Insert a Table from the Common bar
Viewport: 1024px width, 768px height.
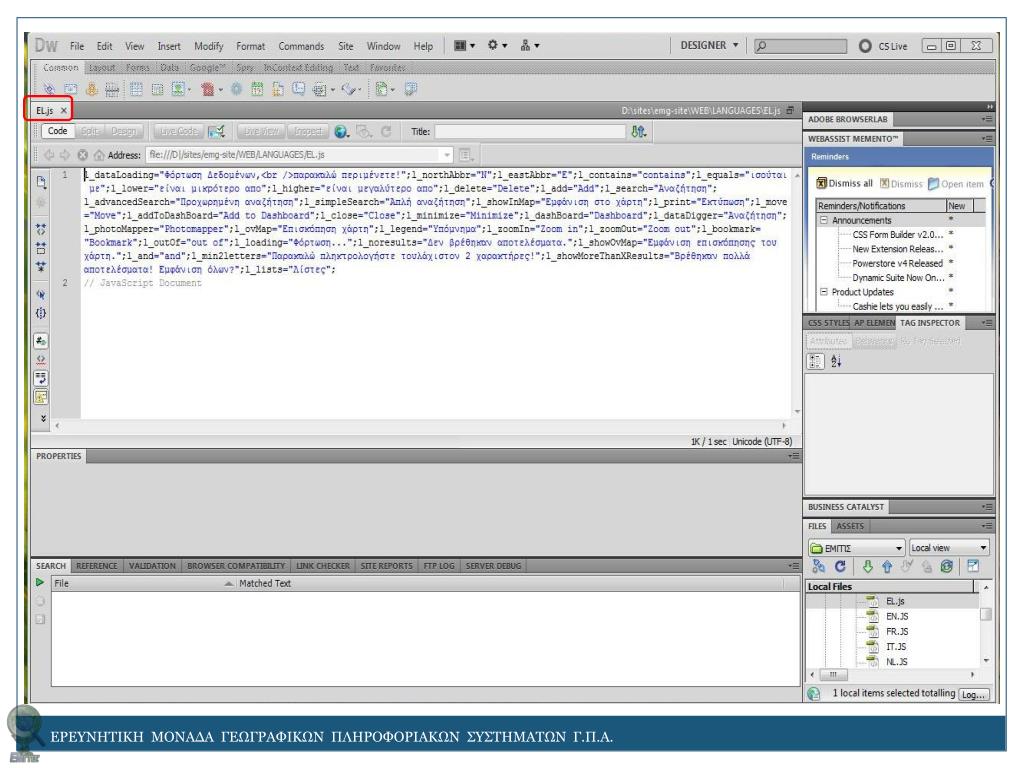tap(136, 89)
